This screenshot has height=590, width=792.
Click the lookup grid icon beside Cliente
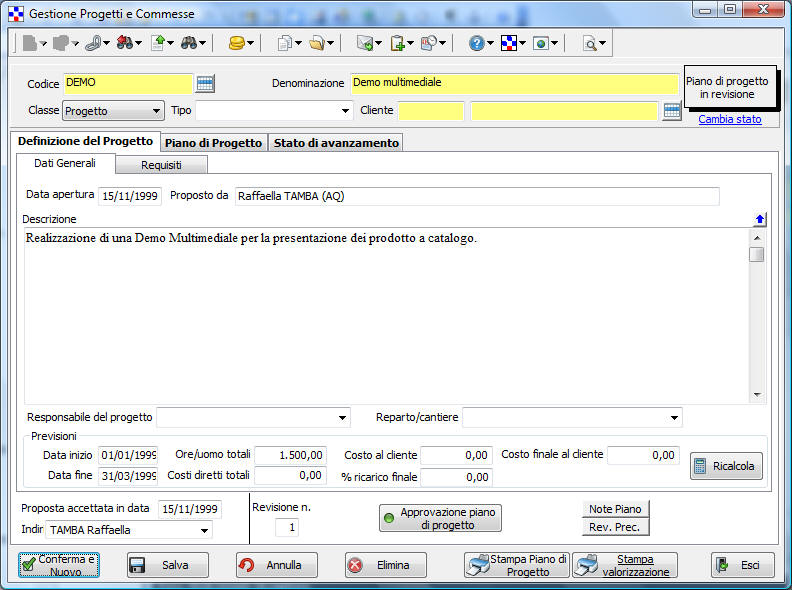(672, 111)
